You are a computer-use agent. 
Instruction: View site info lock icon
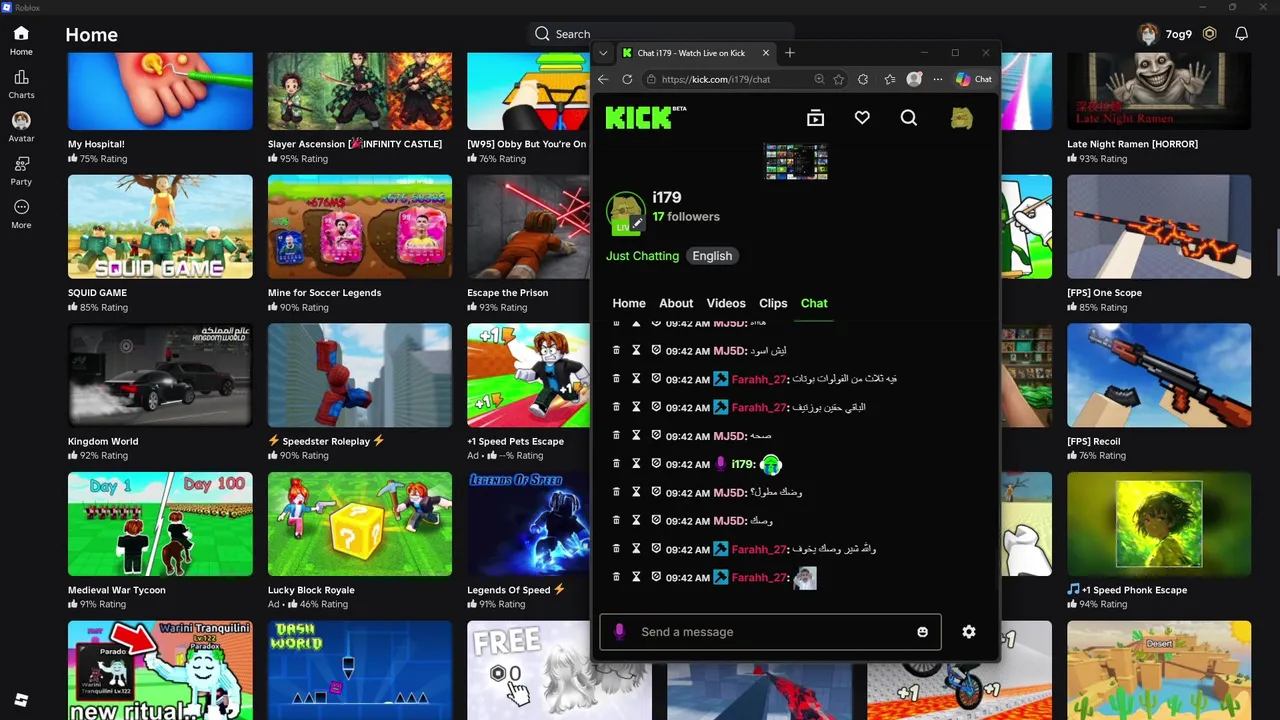pyautogui.click(x=651, y=79)
